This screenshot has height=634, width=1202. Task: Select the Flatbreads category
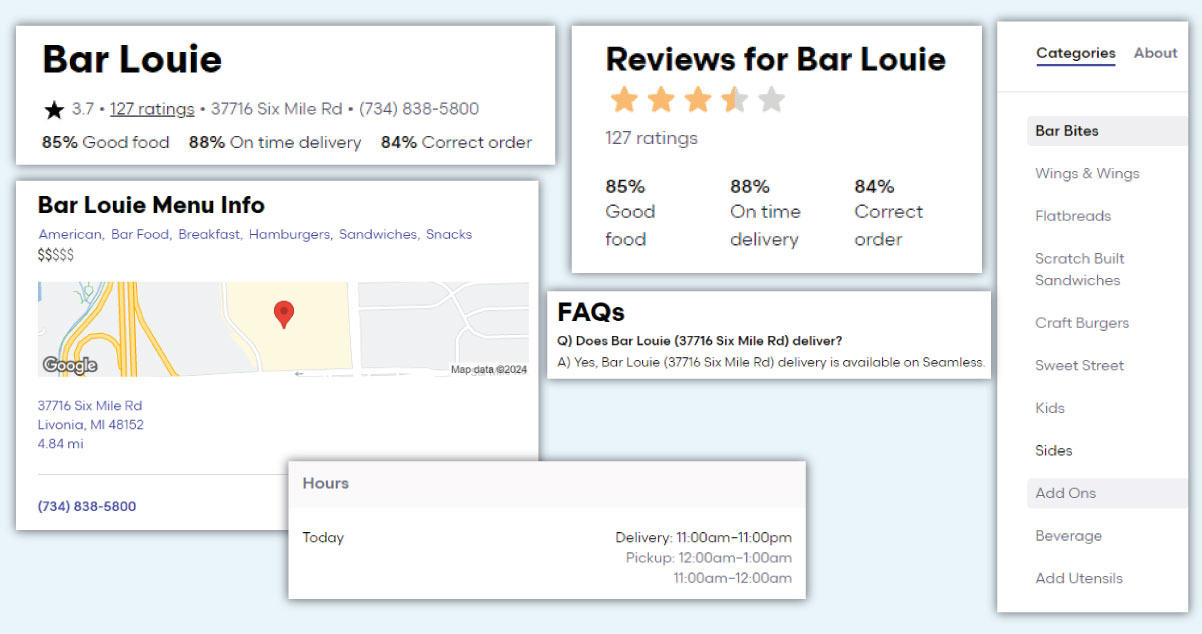[x=1073, y=216]
